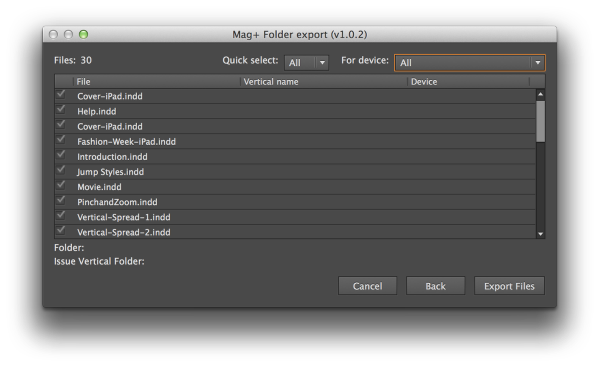Click the Vertical name column header

tap(324, 82)
